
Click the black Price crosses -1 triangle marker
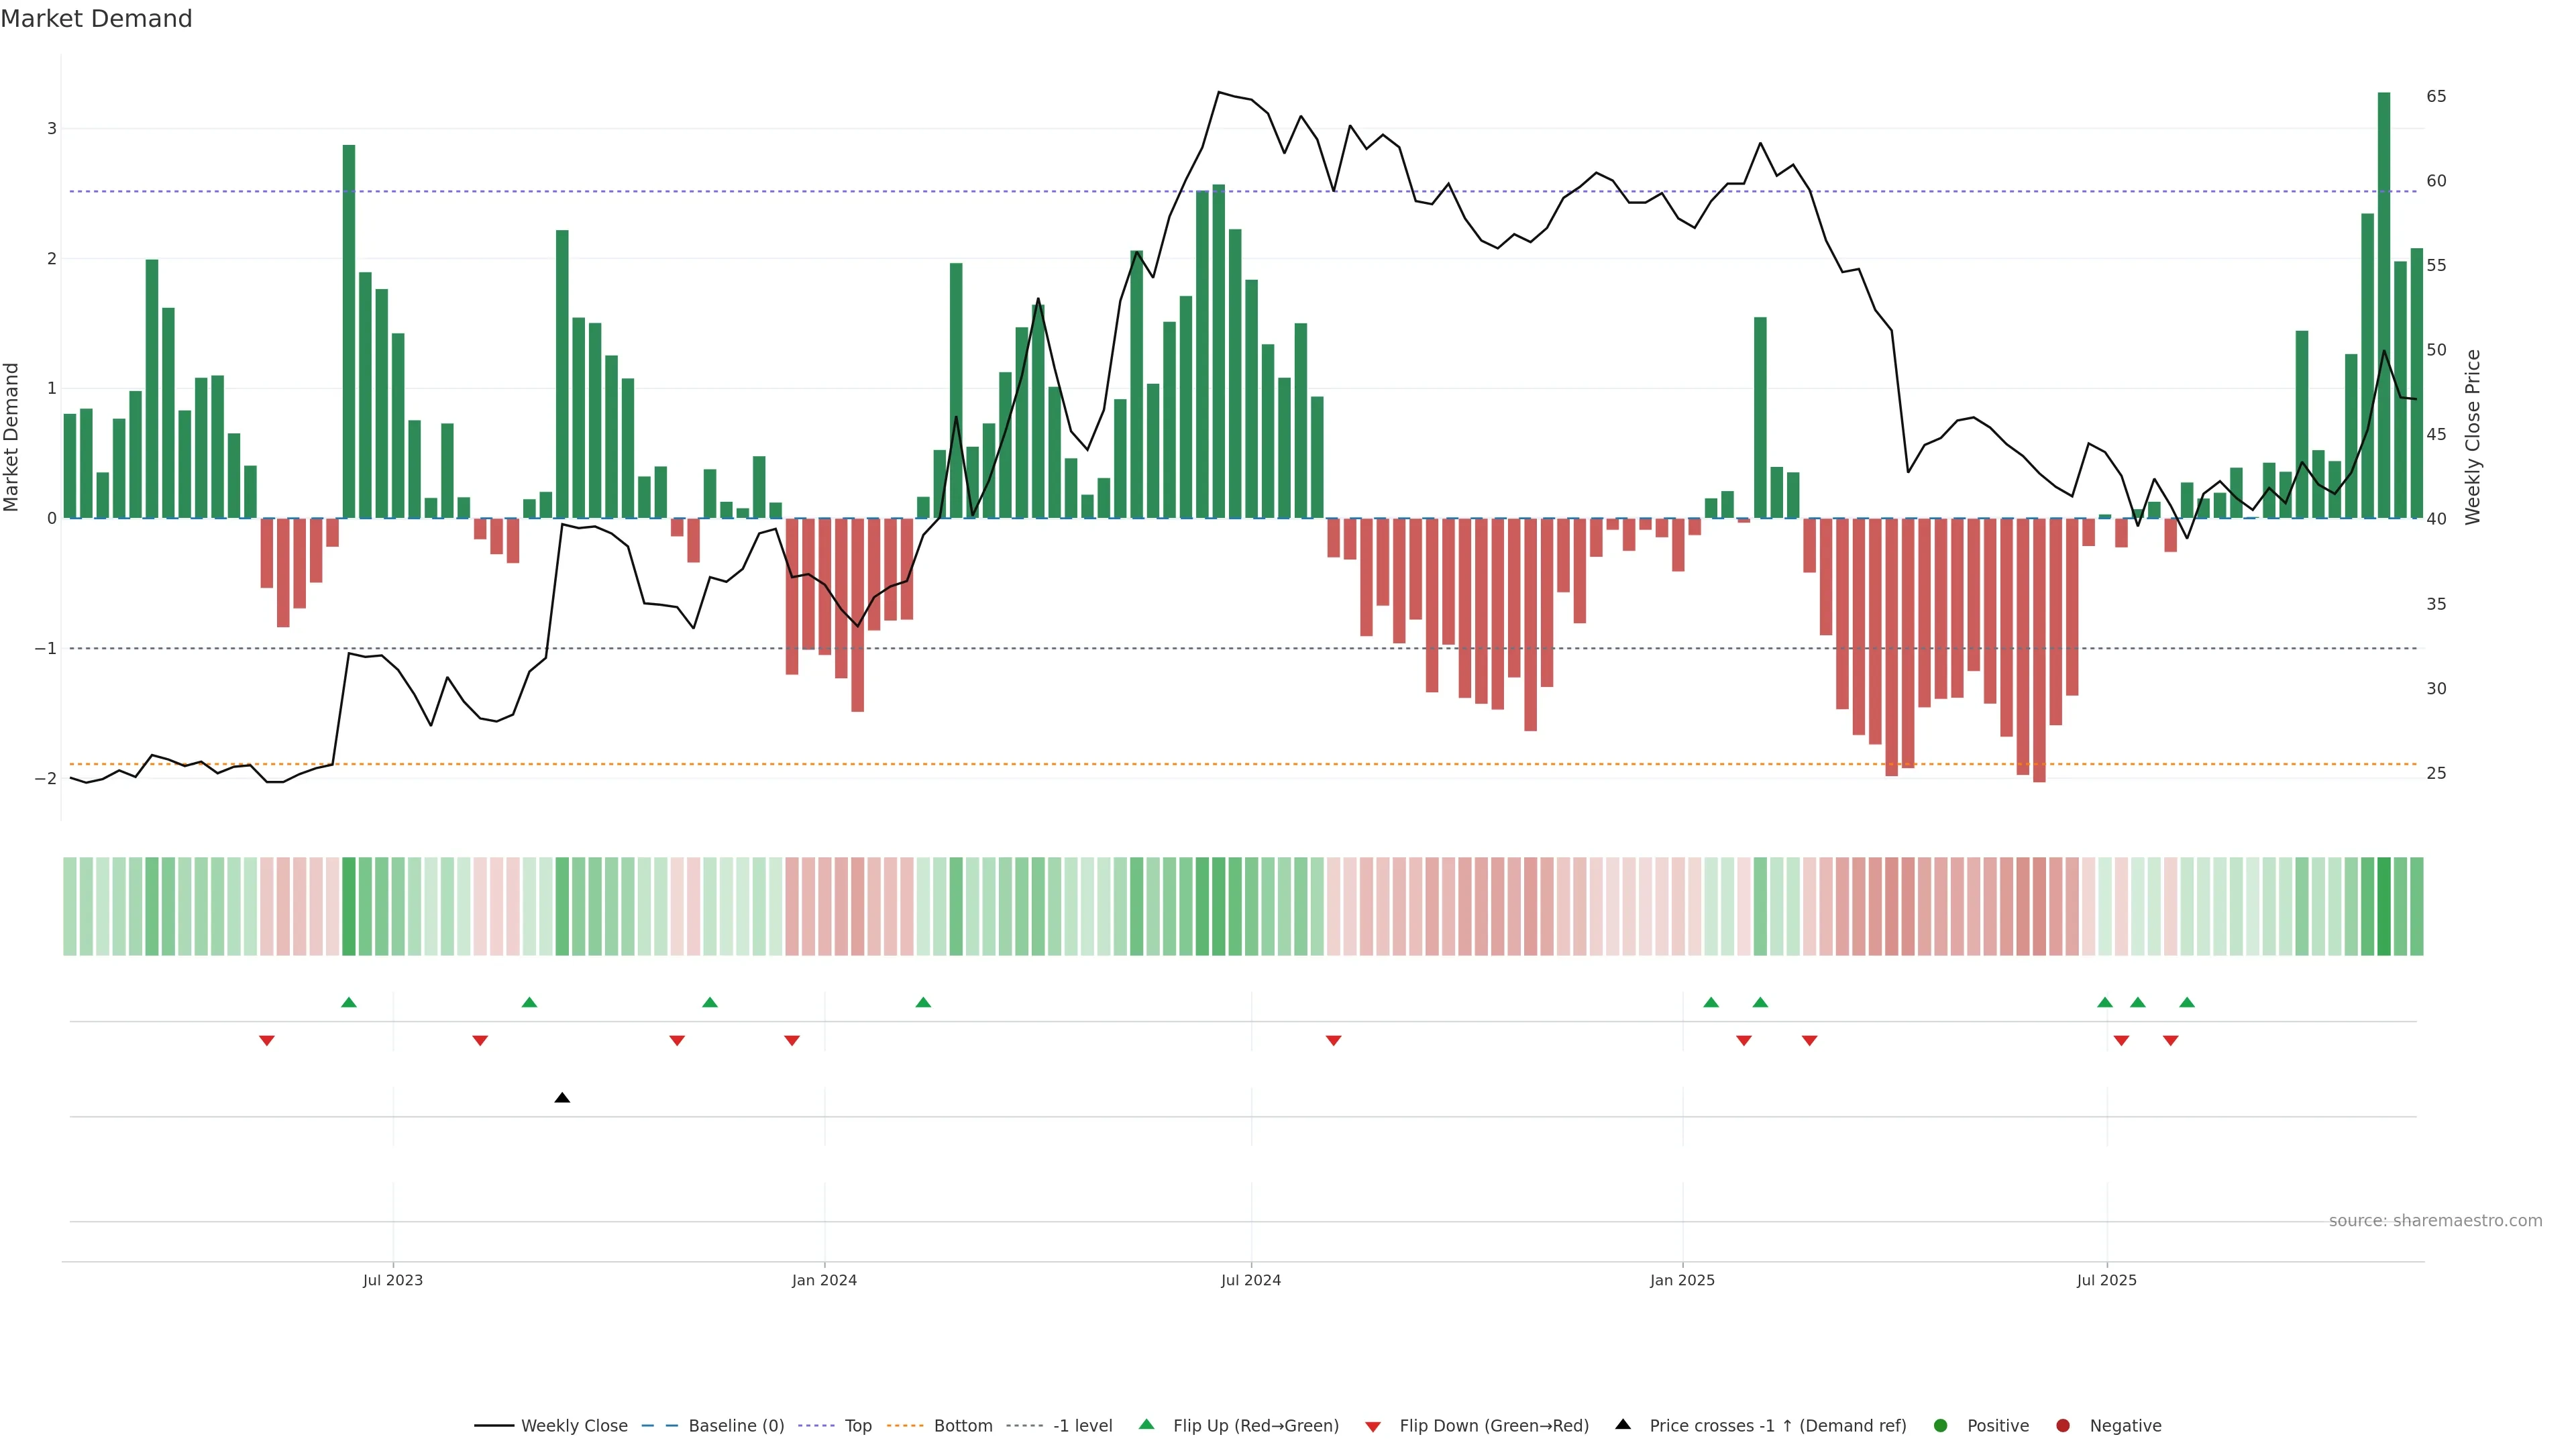point(562,1098)
